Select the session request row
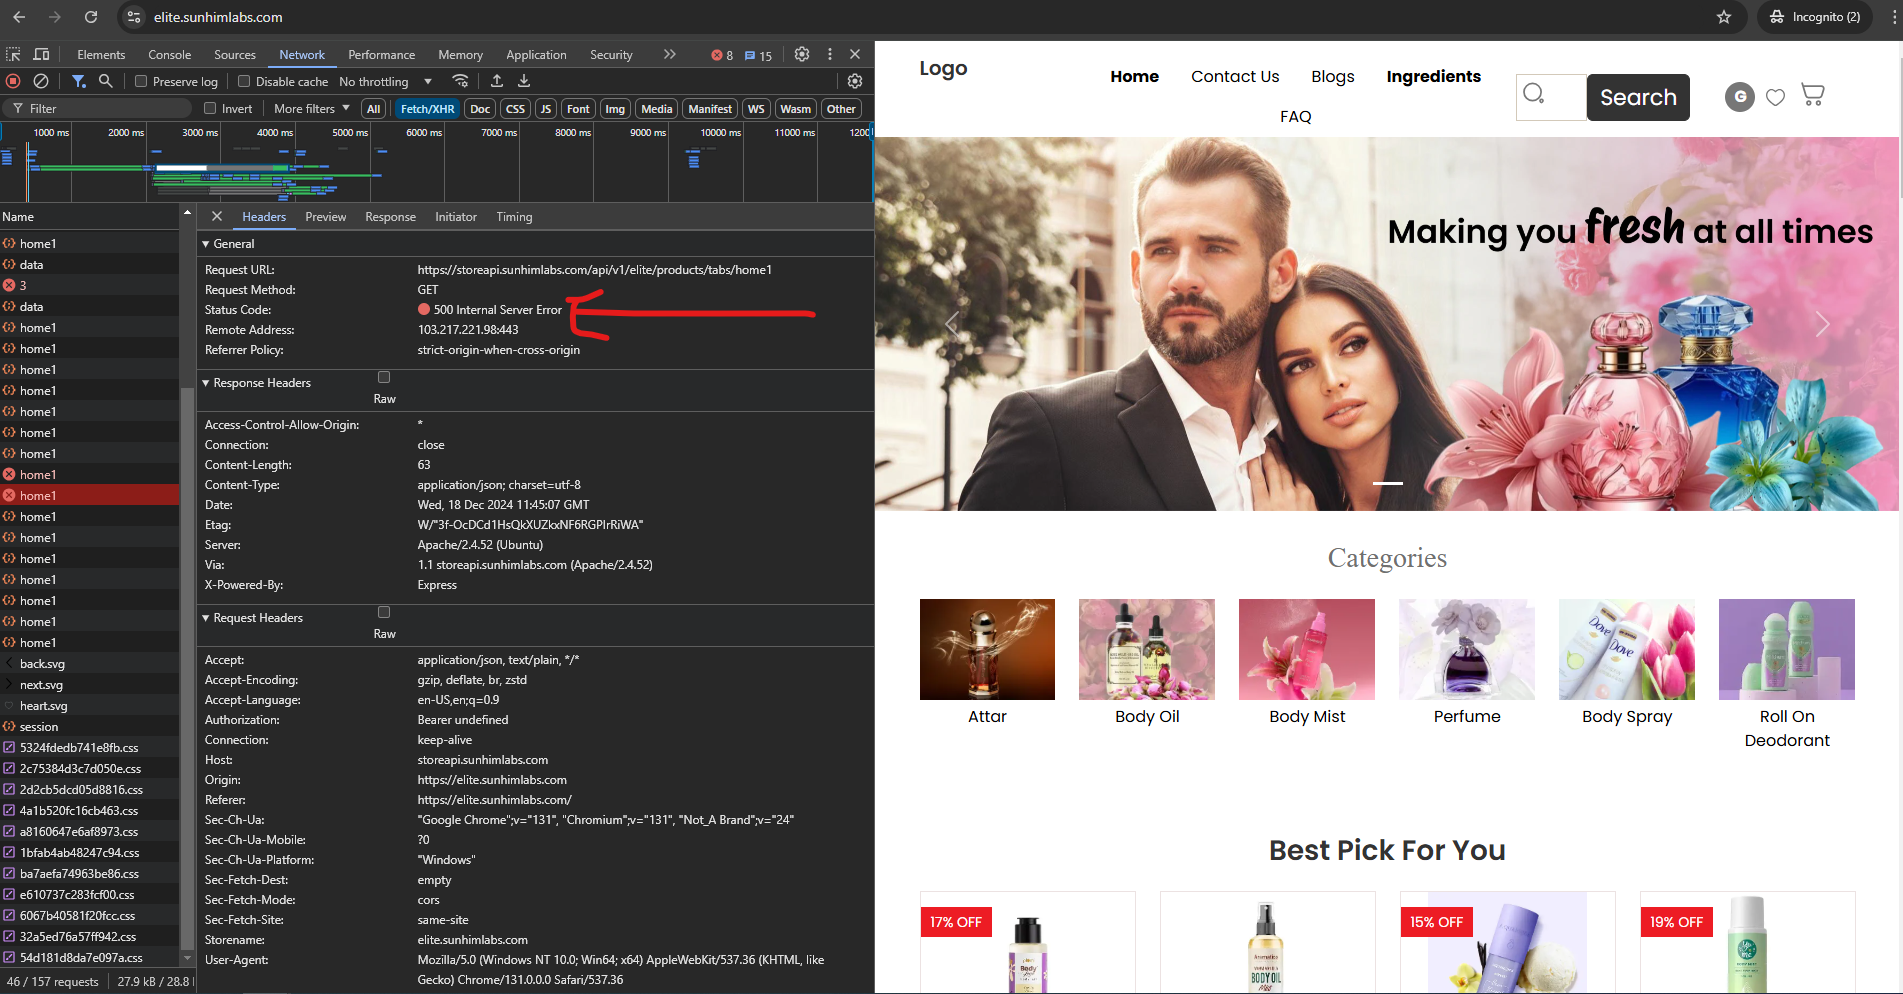 90,727
